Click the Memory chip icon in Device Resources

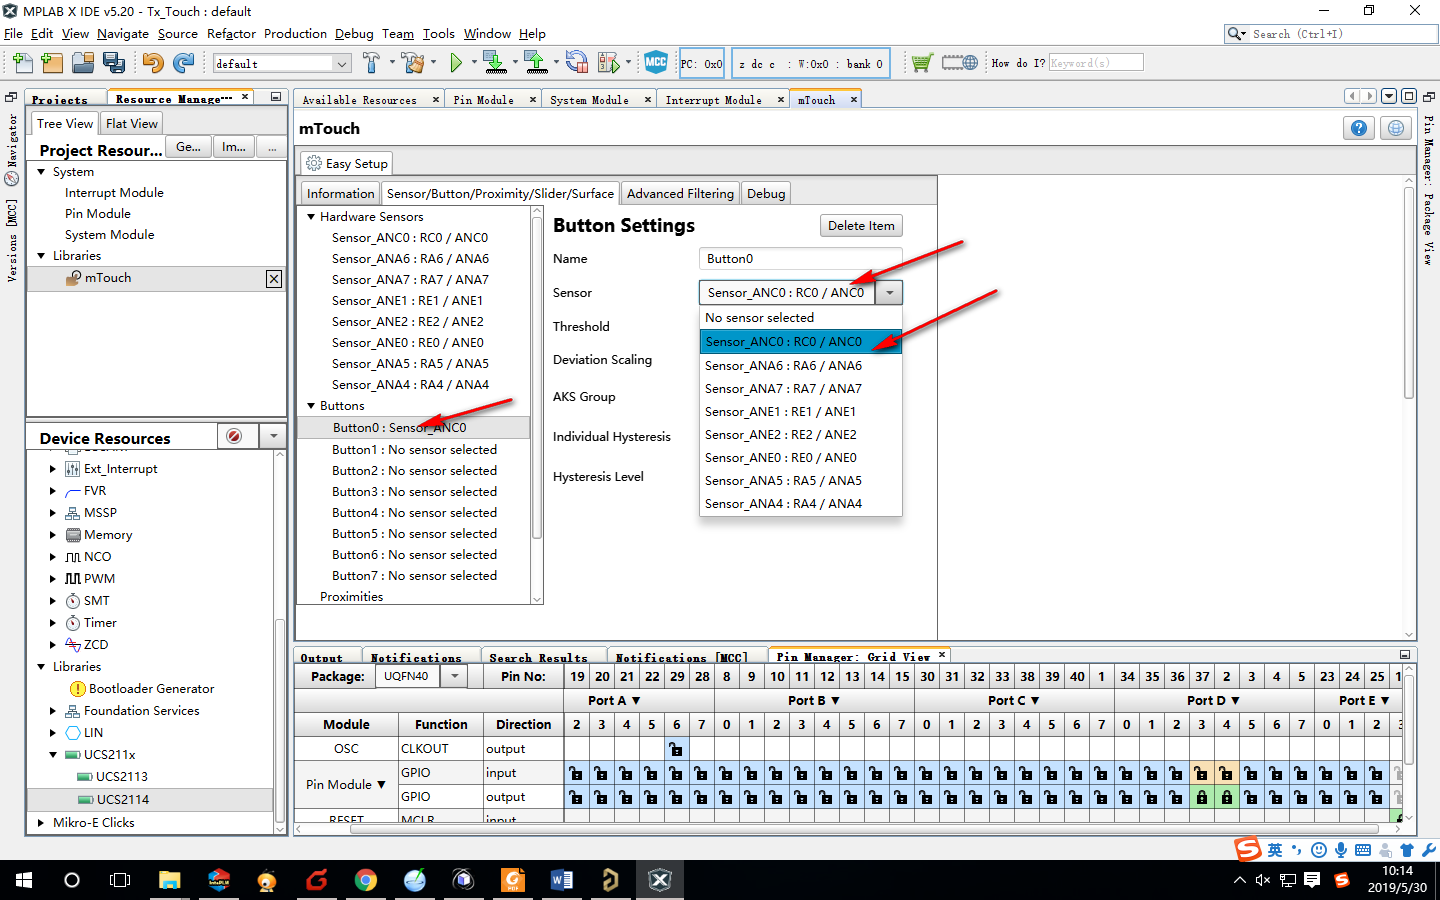(x=73, y=535)
